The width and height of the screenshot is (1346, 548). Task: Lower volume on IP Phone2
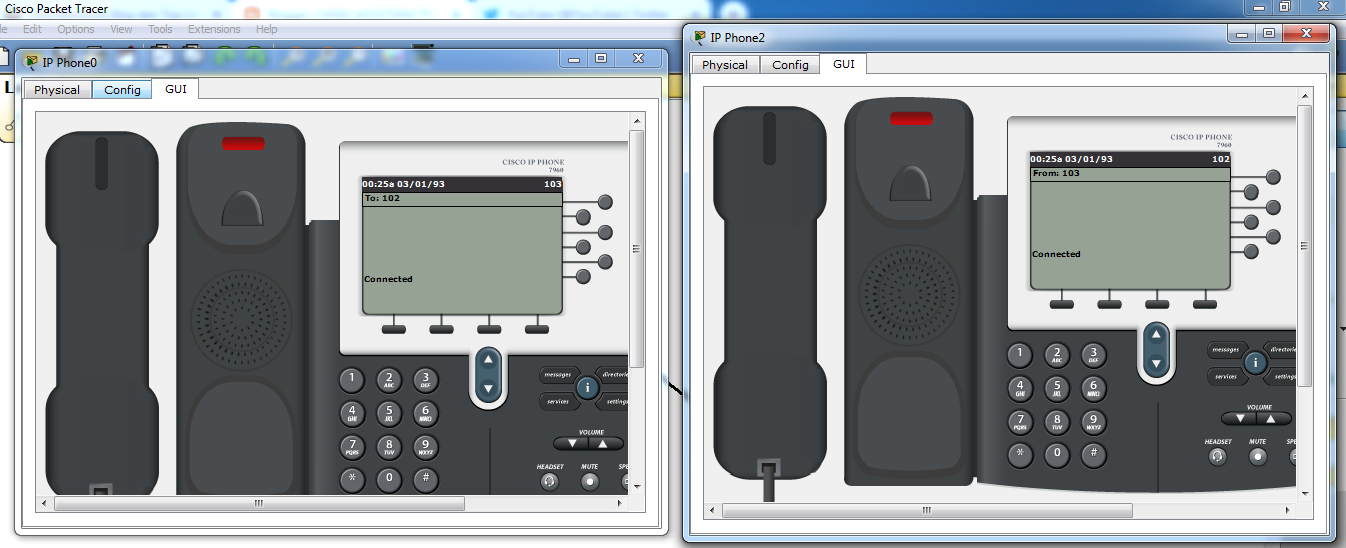coord(1239,418)
